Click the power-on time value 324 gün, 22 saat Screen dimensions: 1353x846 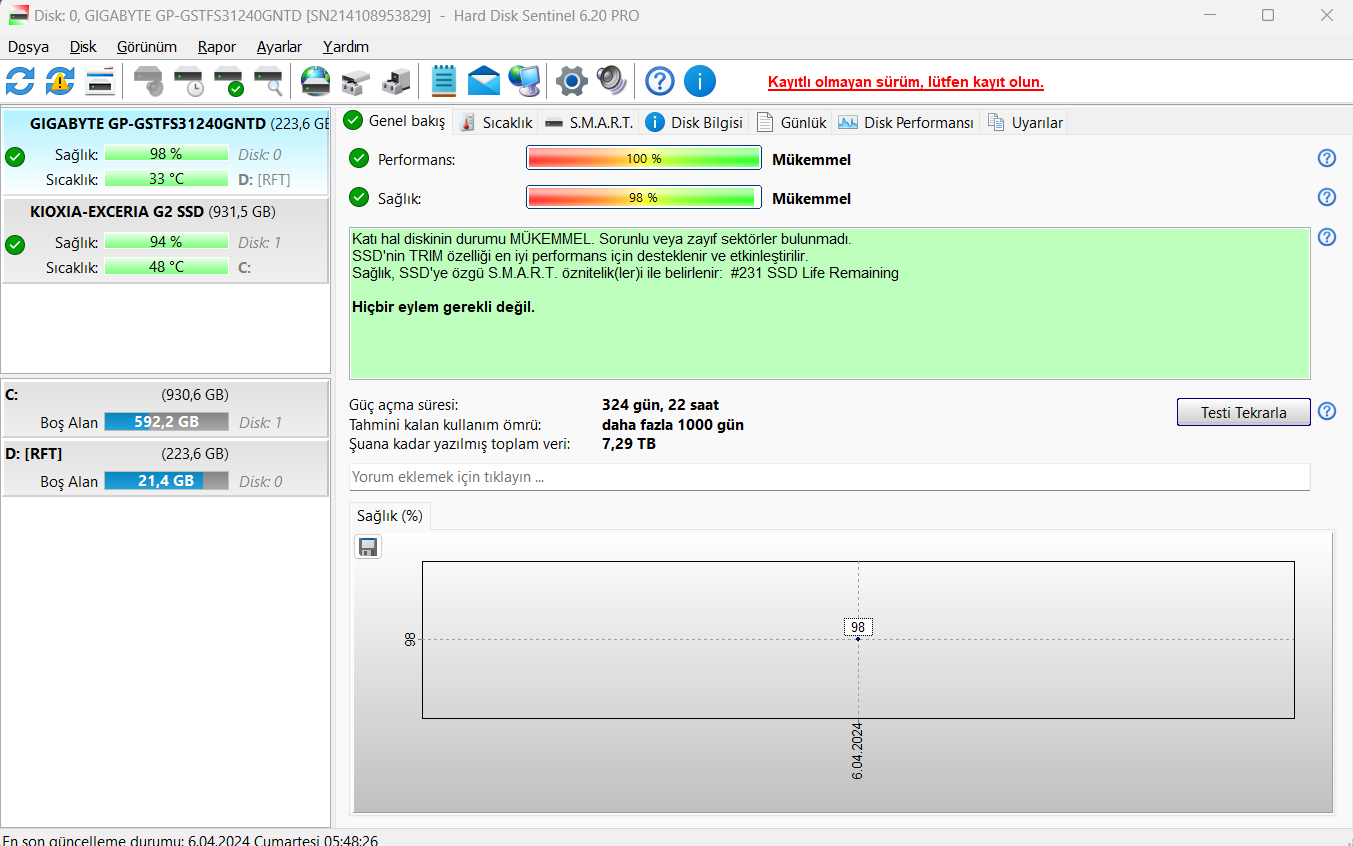coord(660,405)
